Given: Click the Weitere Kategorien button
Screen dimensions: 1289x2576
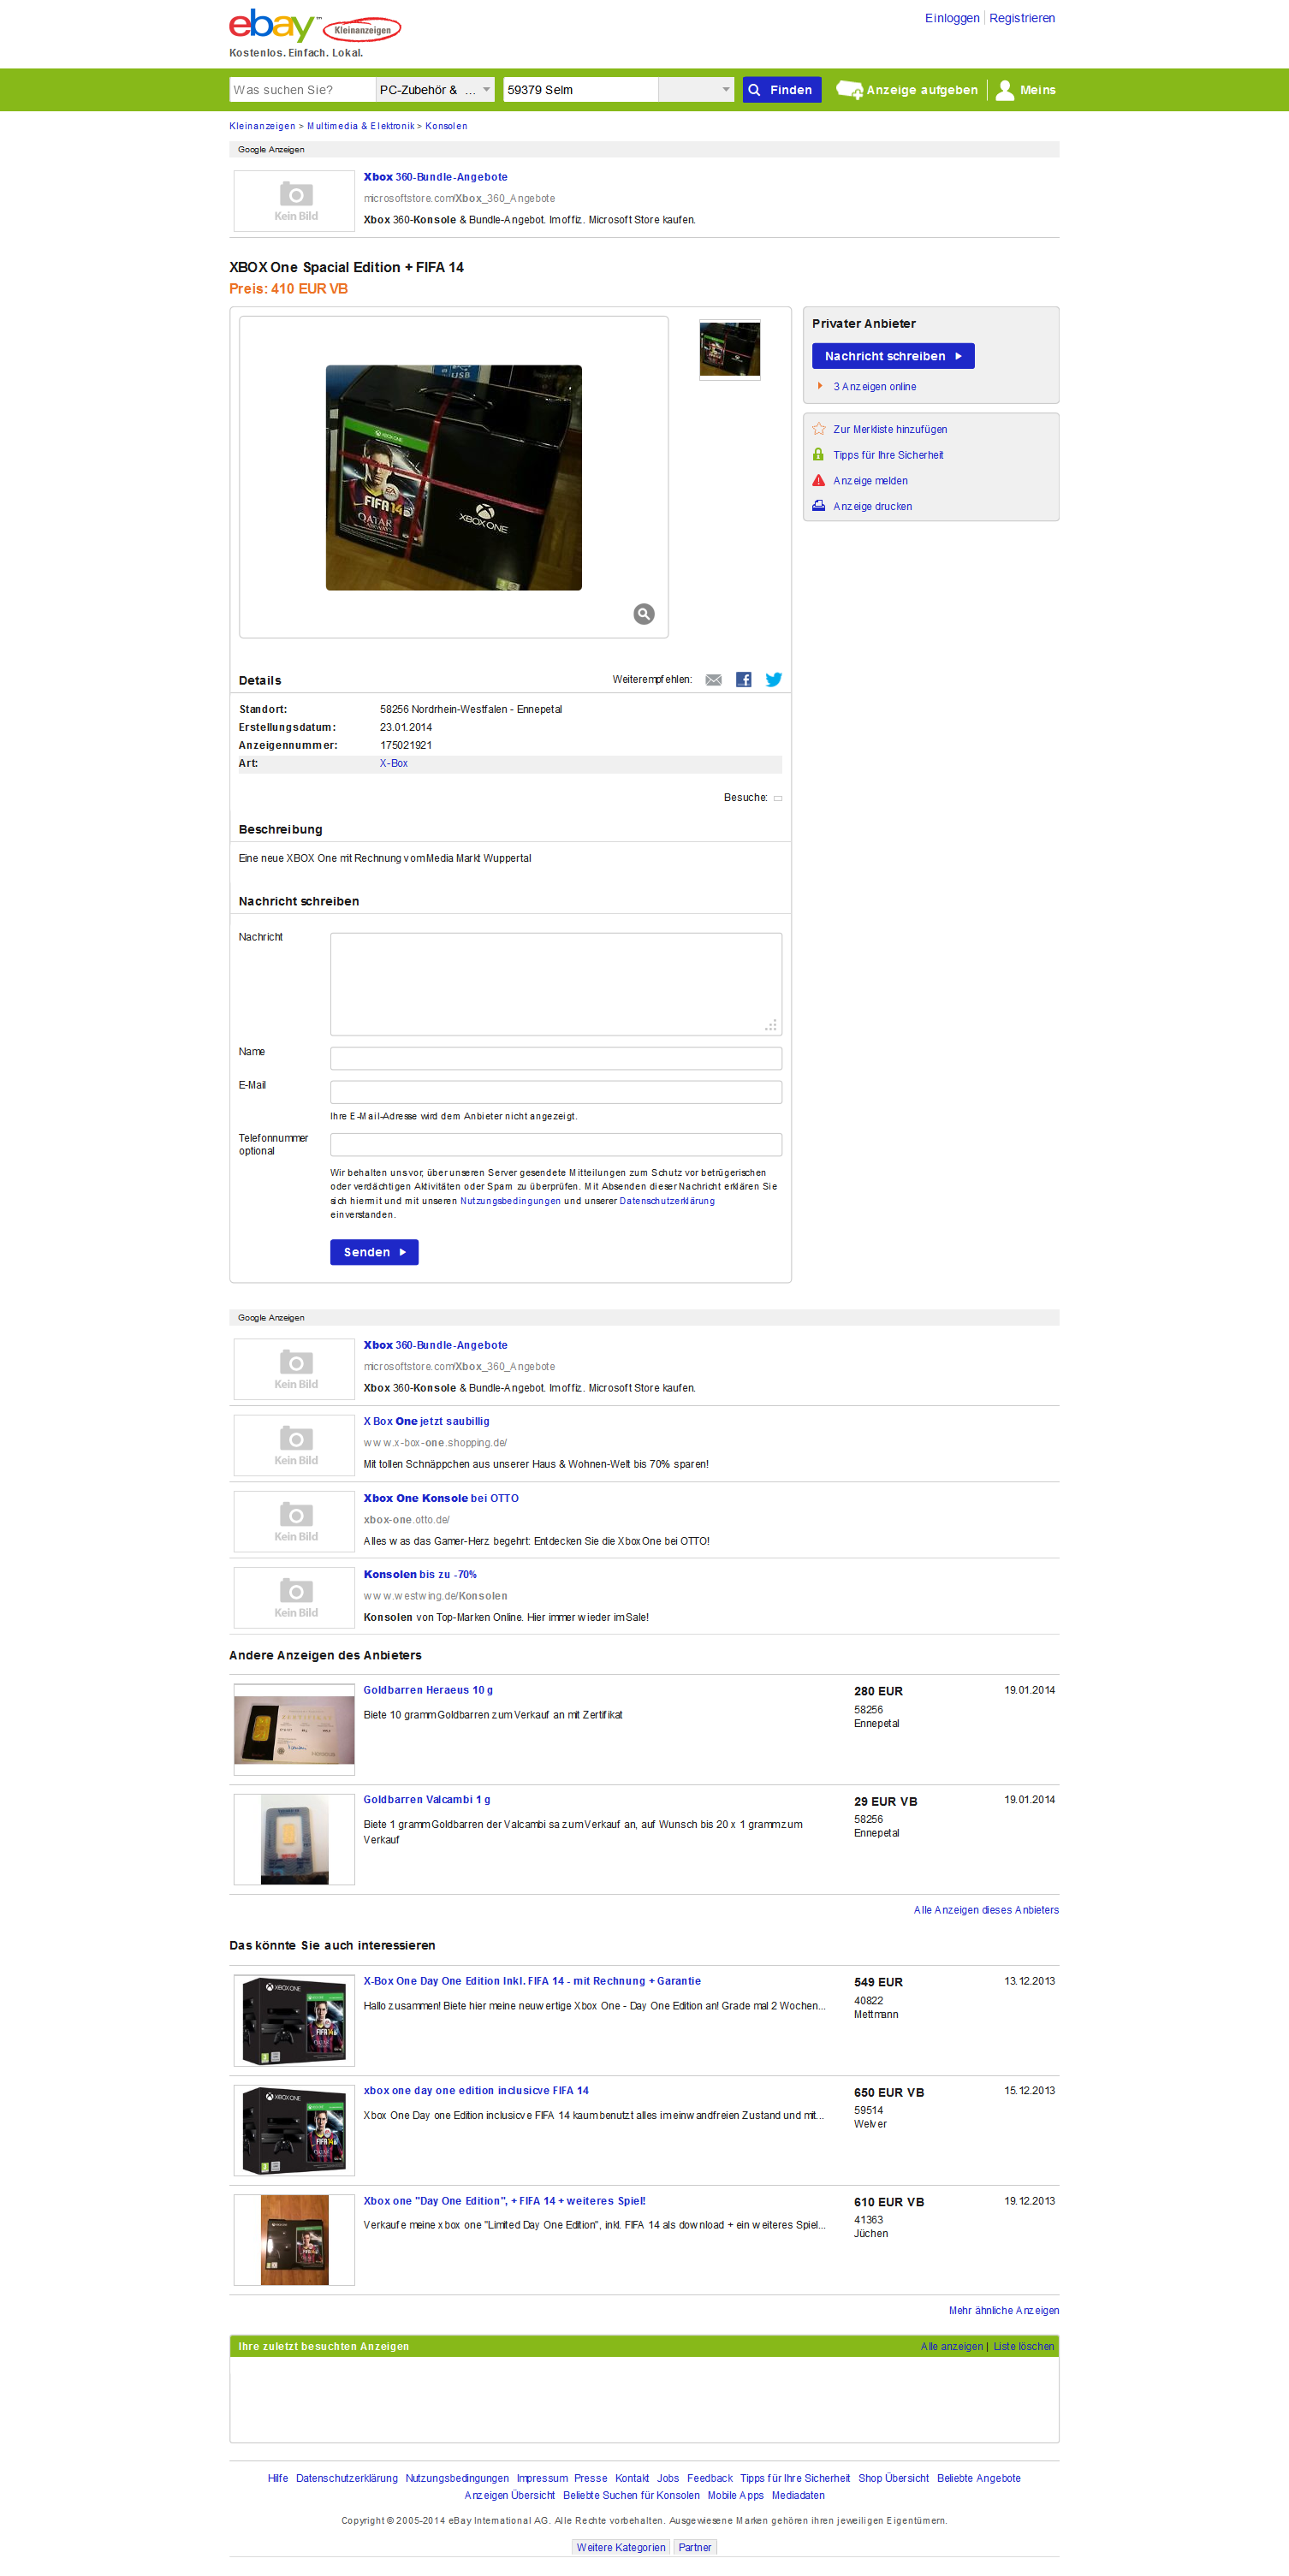Looking at the screenshot, I should point(621,2547).
